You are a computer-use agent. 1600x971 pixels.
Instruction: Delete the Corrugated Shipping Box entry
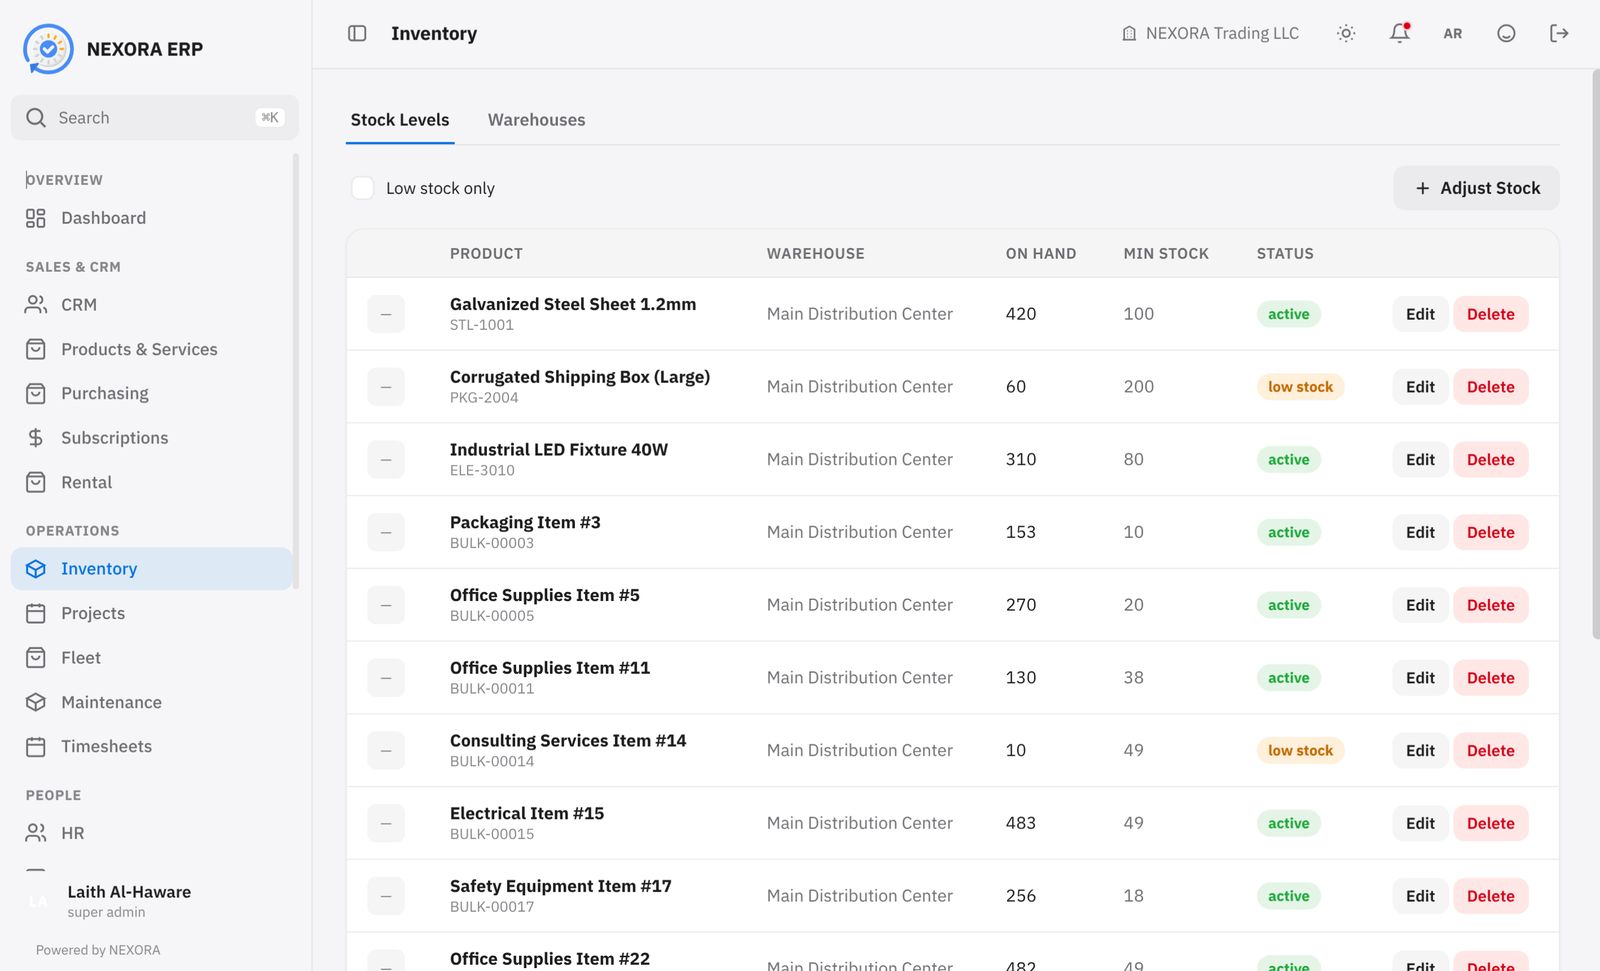pyautogui.click(x=1490, y=387)
